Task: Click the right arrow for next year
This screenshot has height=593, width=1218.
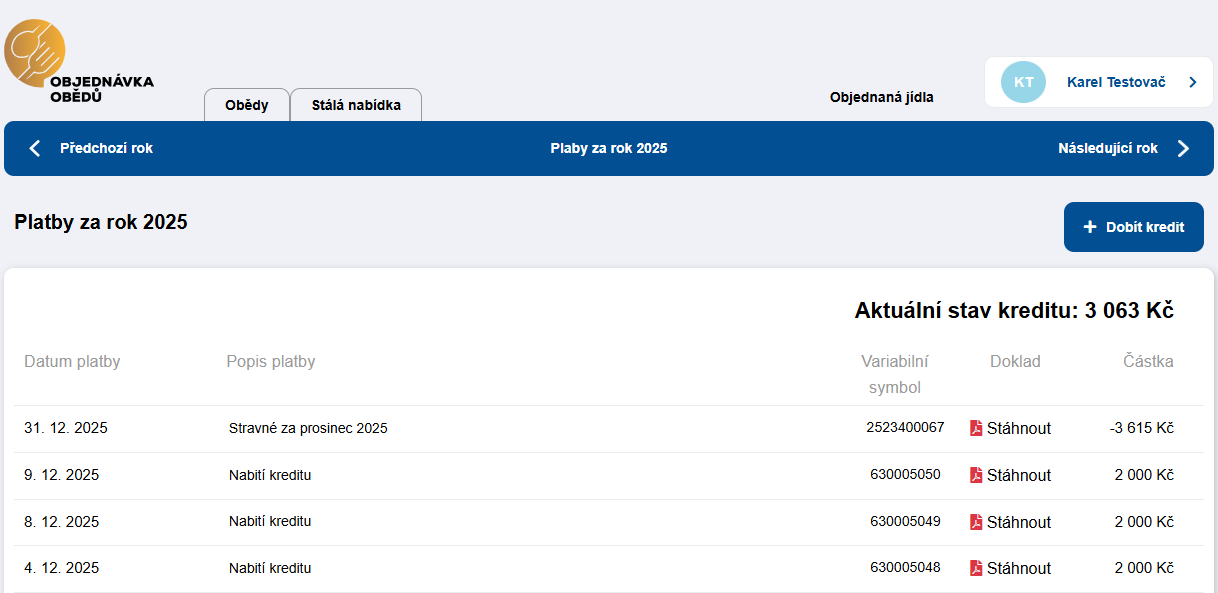Action: [1183, 149]
